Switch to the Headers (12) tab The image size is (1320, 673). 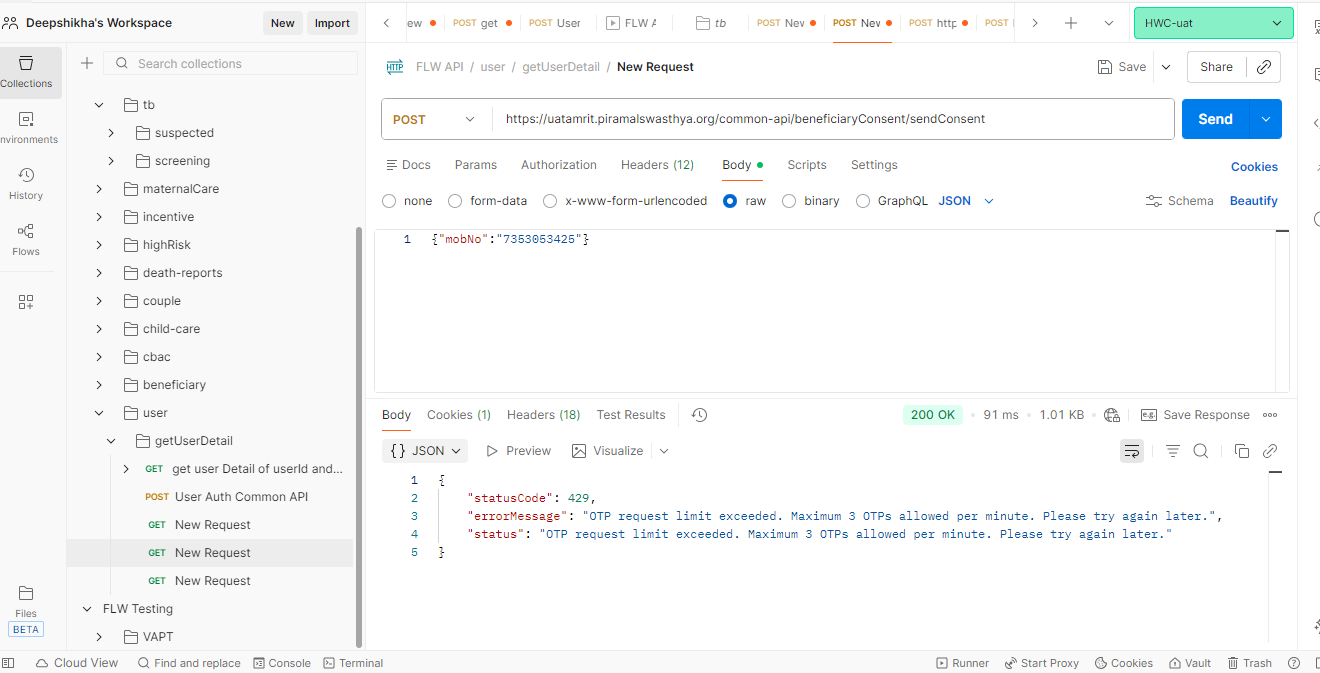pyautogui.click(x=657, y=165)
